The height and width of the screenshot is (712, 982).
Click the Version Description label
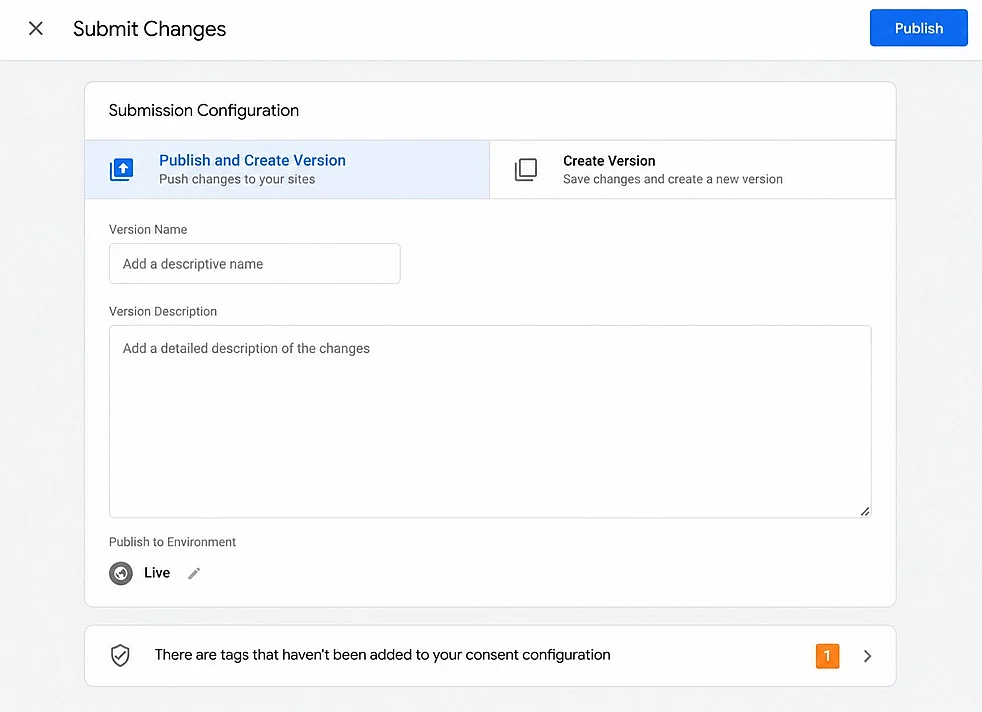click(163, 312)
